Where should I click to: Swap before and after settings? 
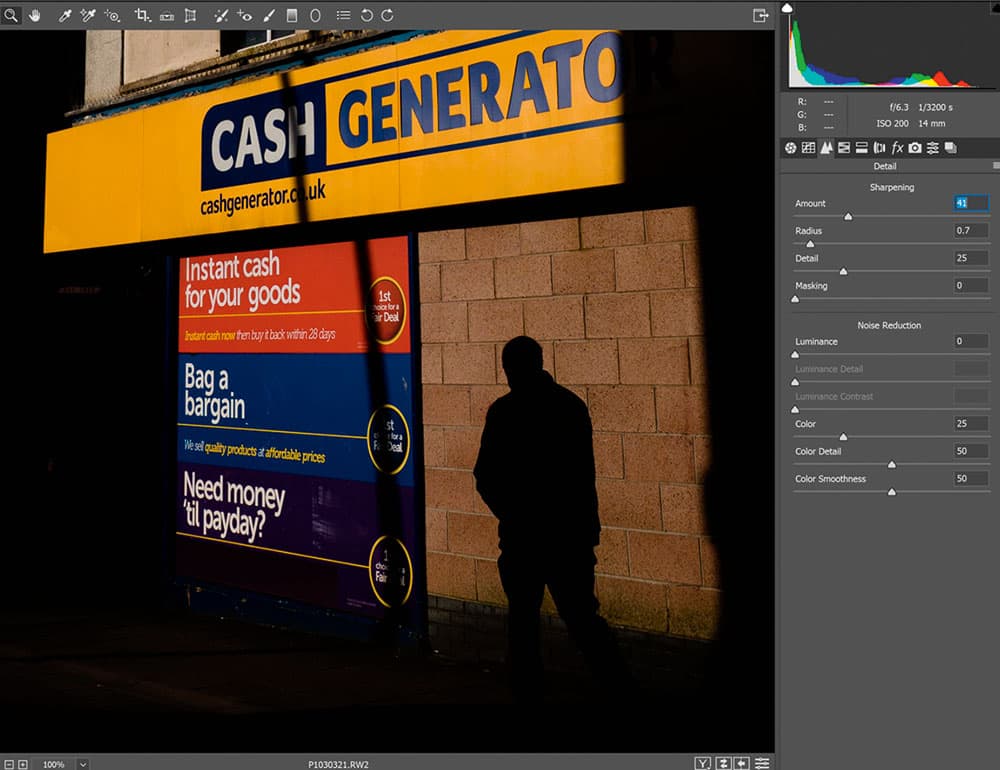click(x=723, y=763)
